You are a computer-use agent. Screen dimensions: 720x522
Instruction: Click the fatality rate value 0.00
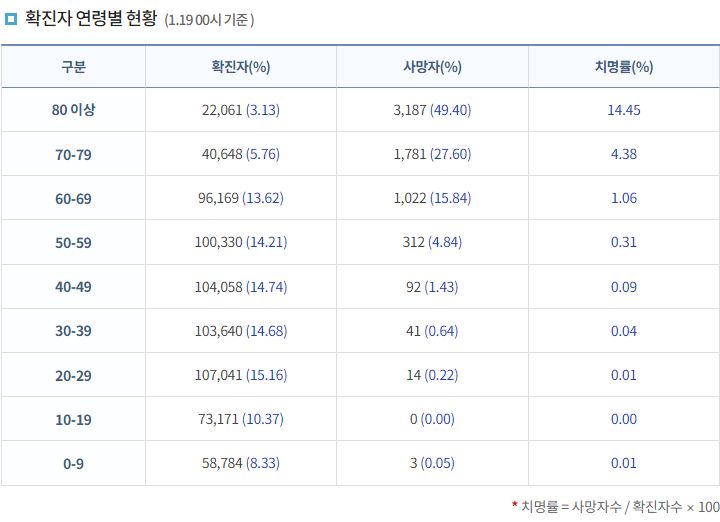pyautogui.click(x=624, y=419)
